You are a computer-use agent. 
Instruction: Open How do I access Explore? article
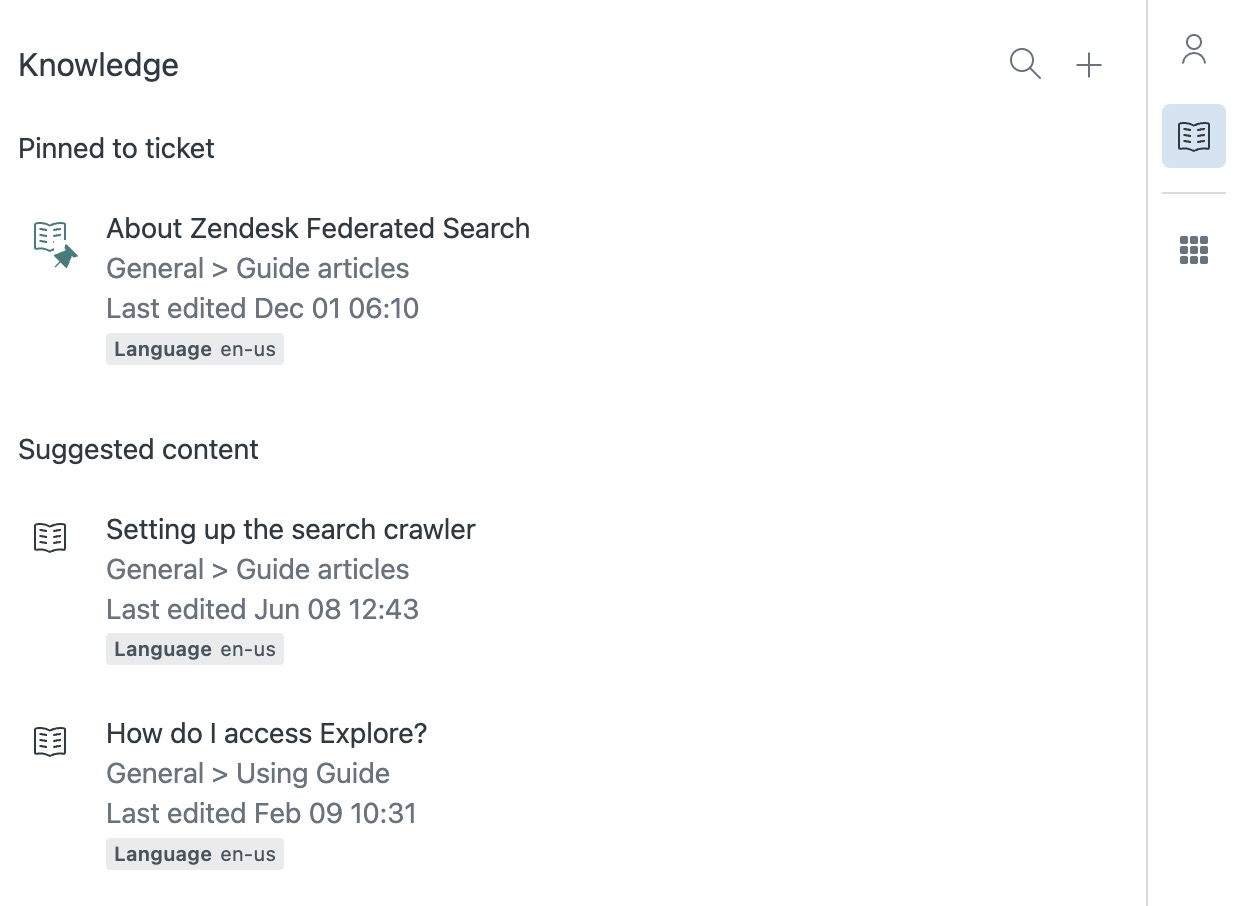pos(266,733)
